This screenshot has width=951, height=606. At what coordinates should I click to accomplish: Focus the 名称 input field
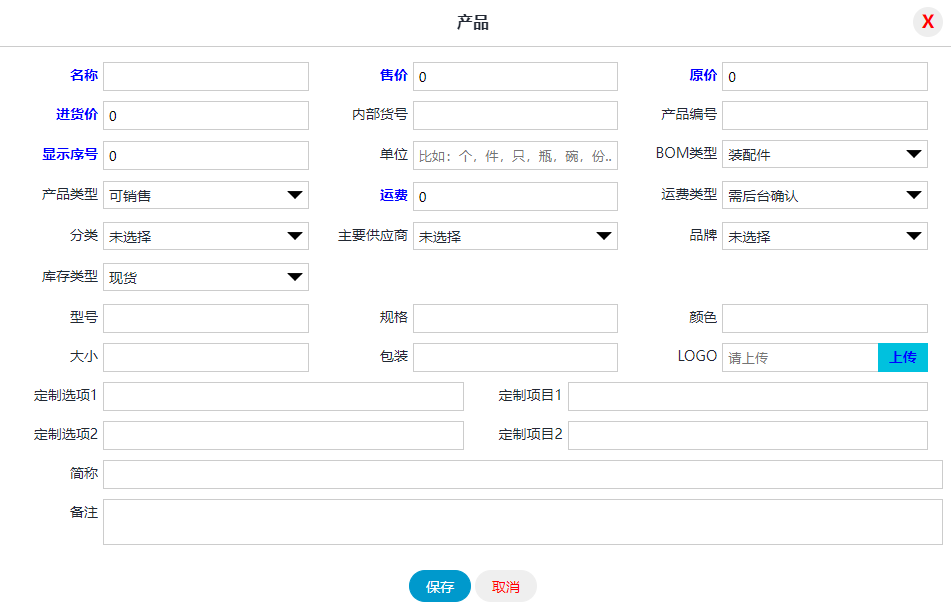point(205,77)
